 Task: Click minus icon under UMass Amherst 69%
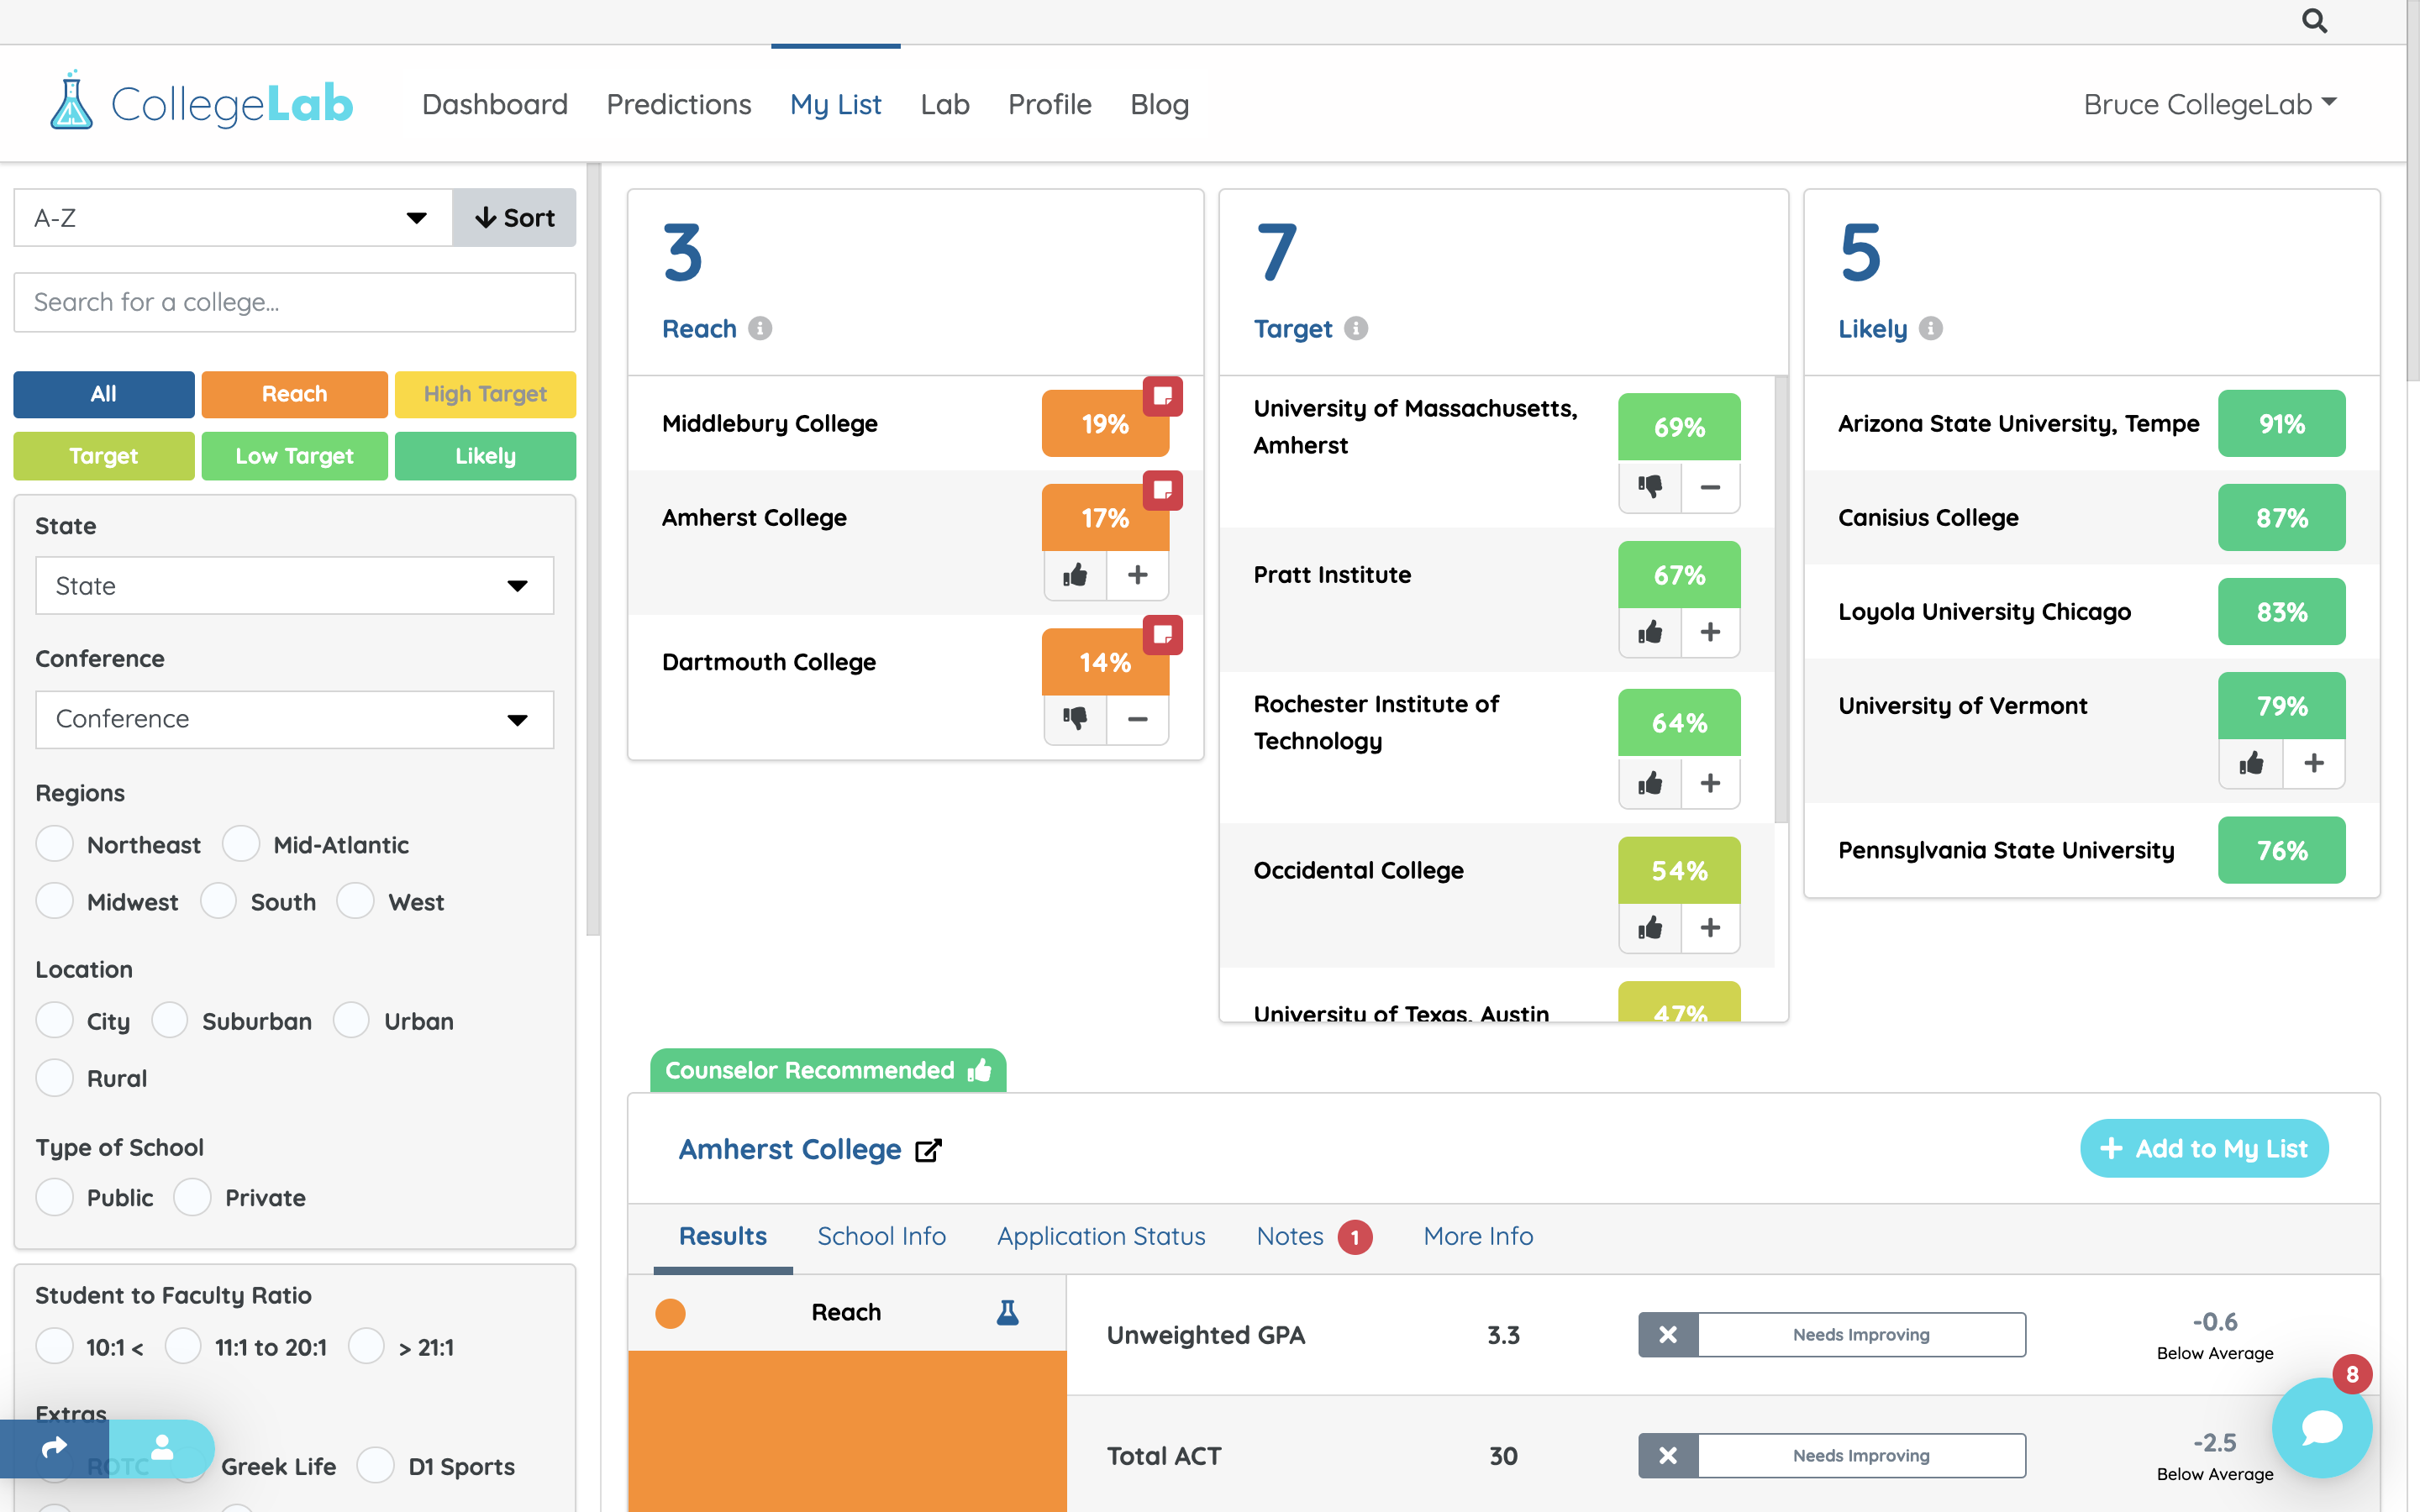pos(1710,487)
